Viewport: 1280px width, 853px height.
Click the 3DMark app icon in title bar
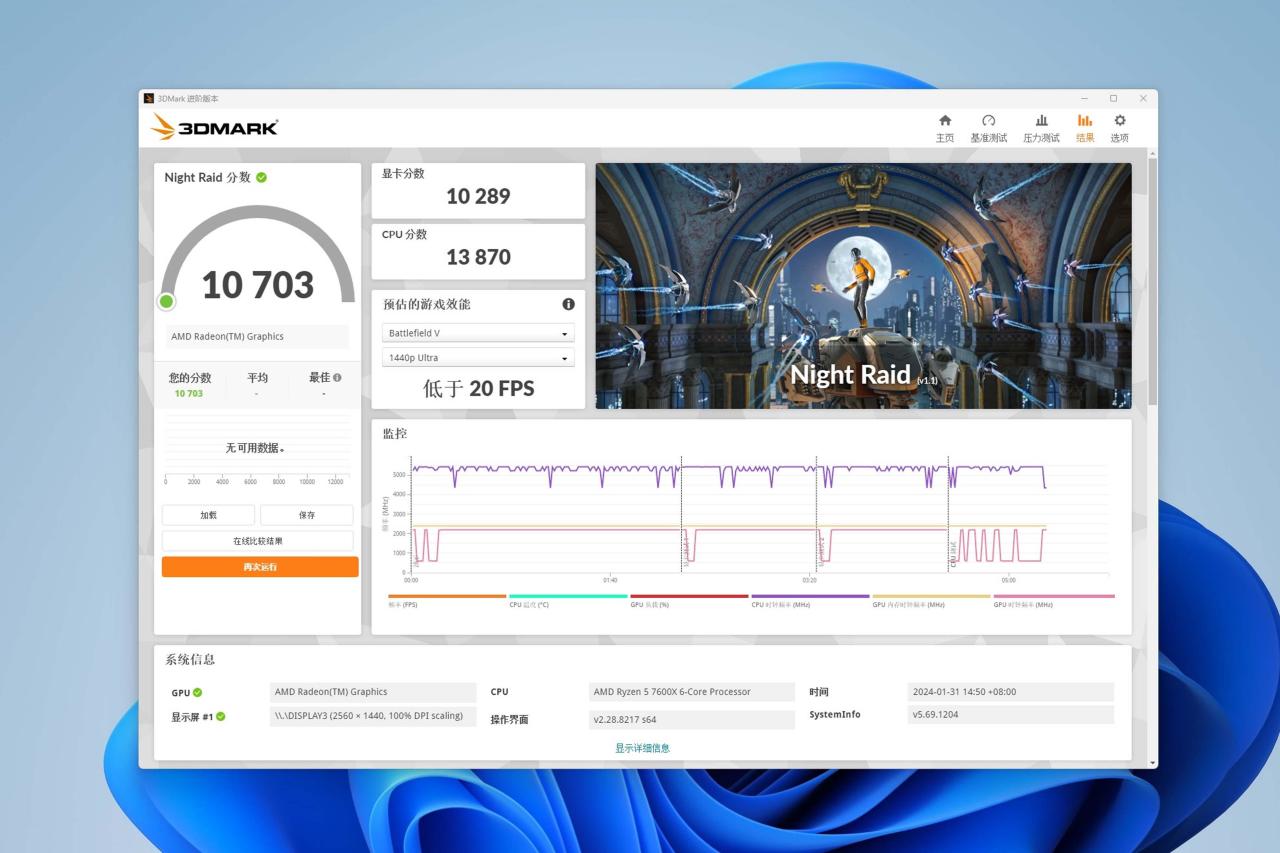coord(149,98)
